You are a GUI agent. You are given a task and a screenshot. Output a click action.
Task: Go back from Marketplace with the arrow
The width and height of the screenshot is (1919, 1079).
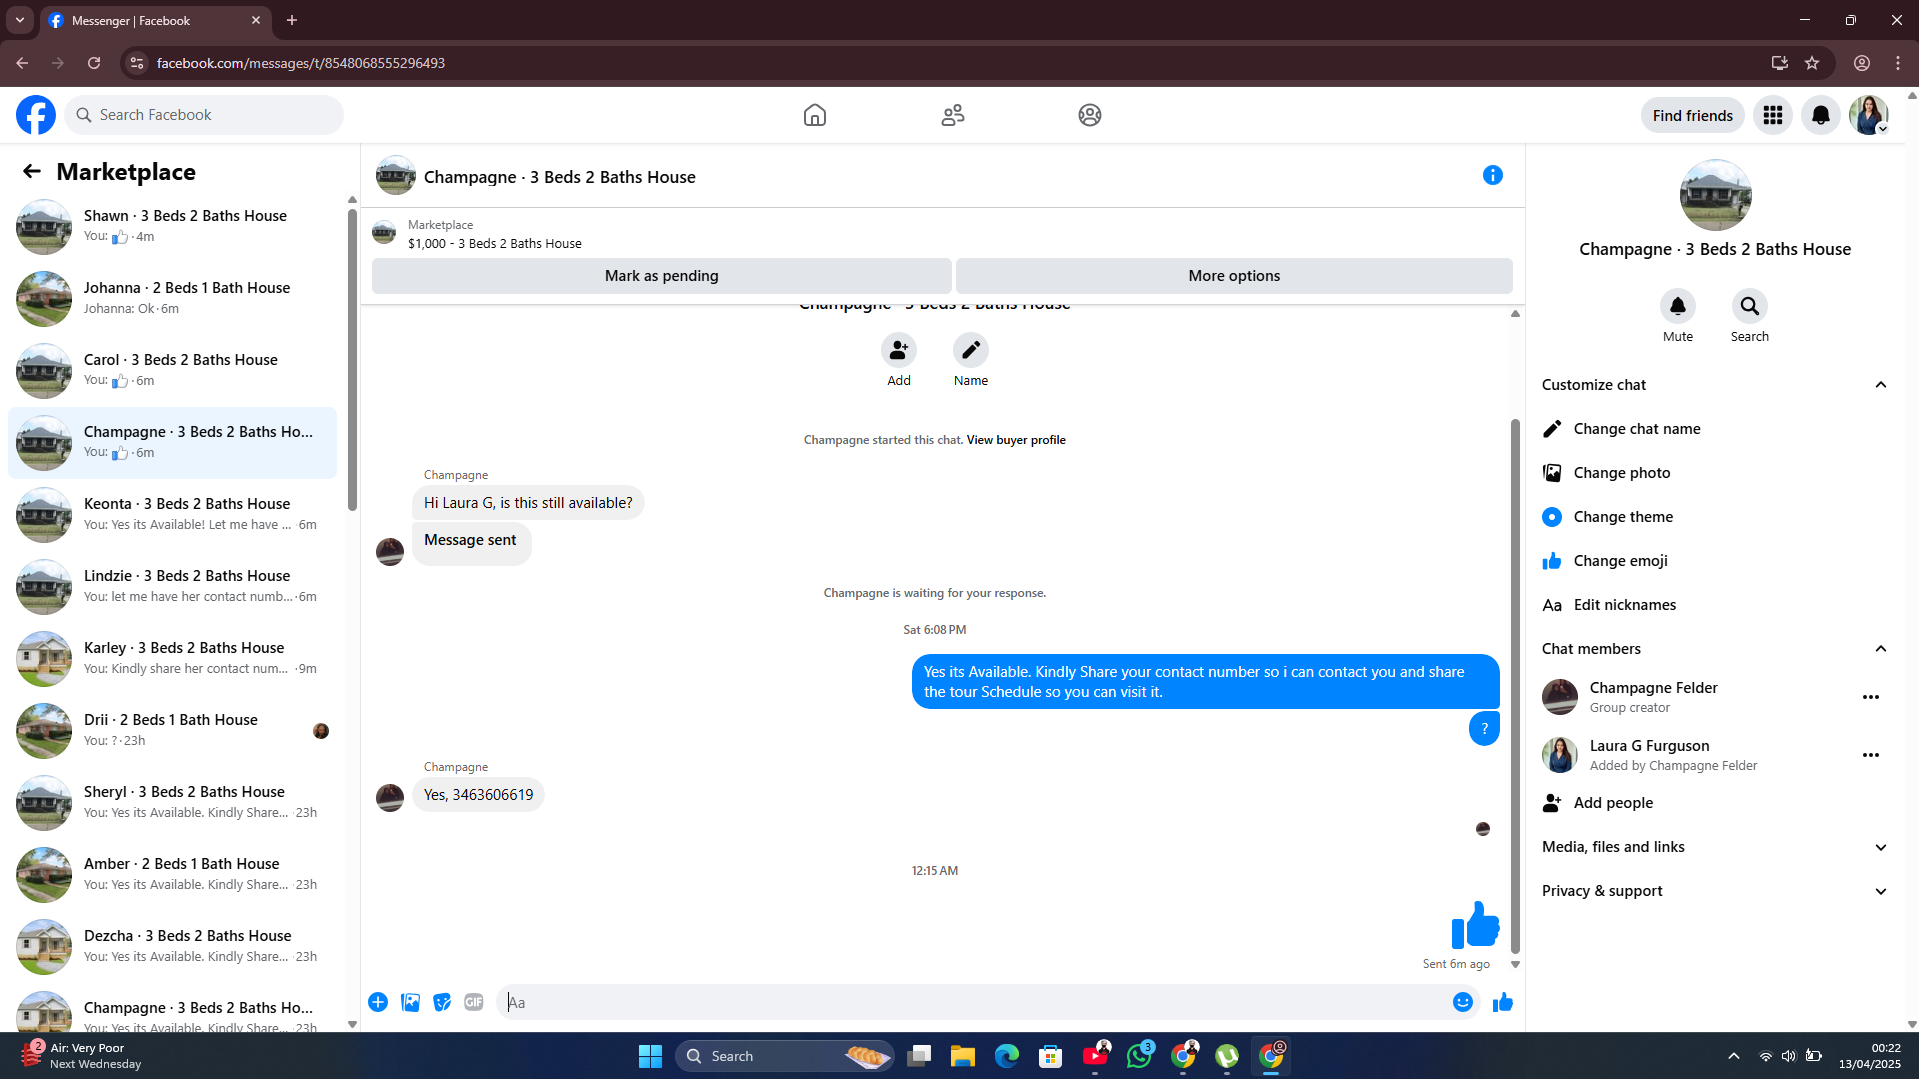pos(32,171)
